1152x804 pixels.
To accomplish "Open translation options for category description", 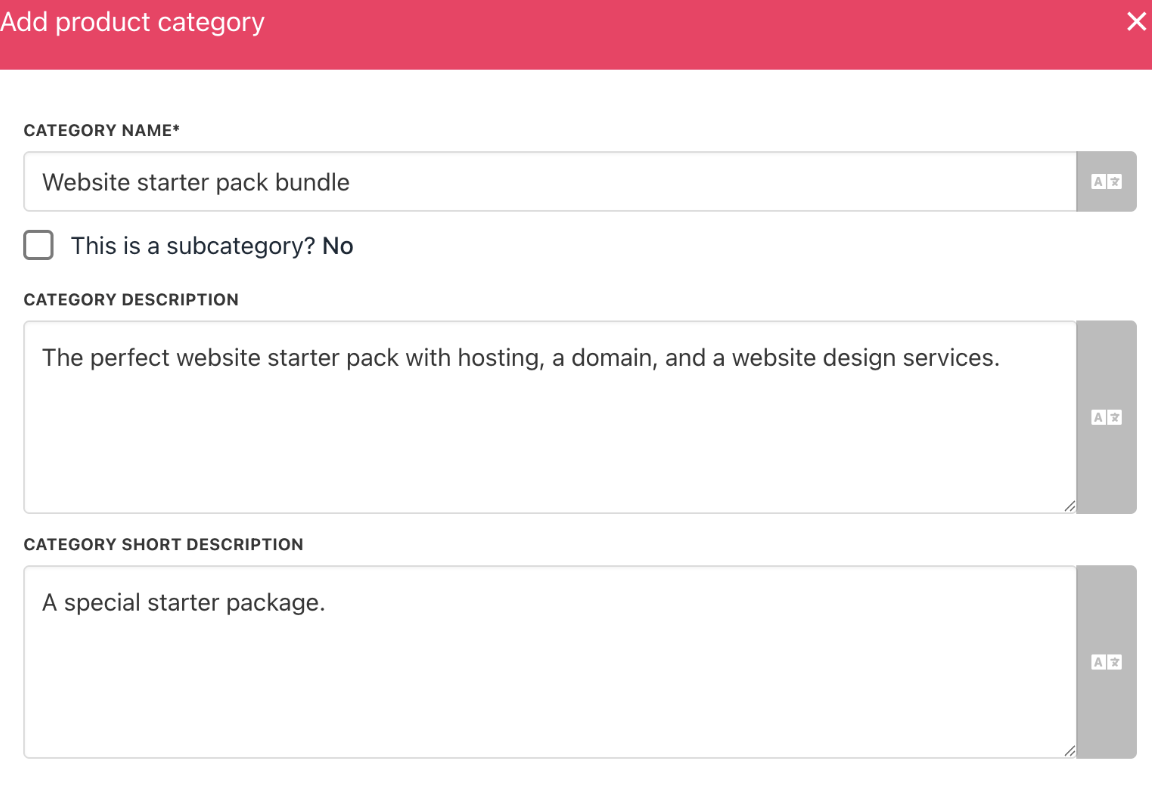I will 1106,417.
